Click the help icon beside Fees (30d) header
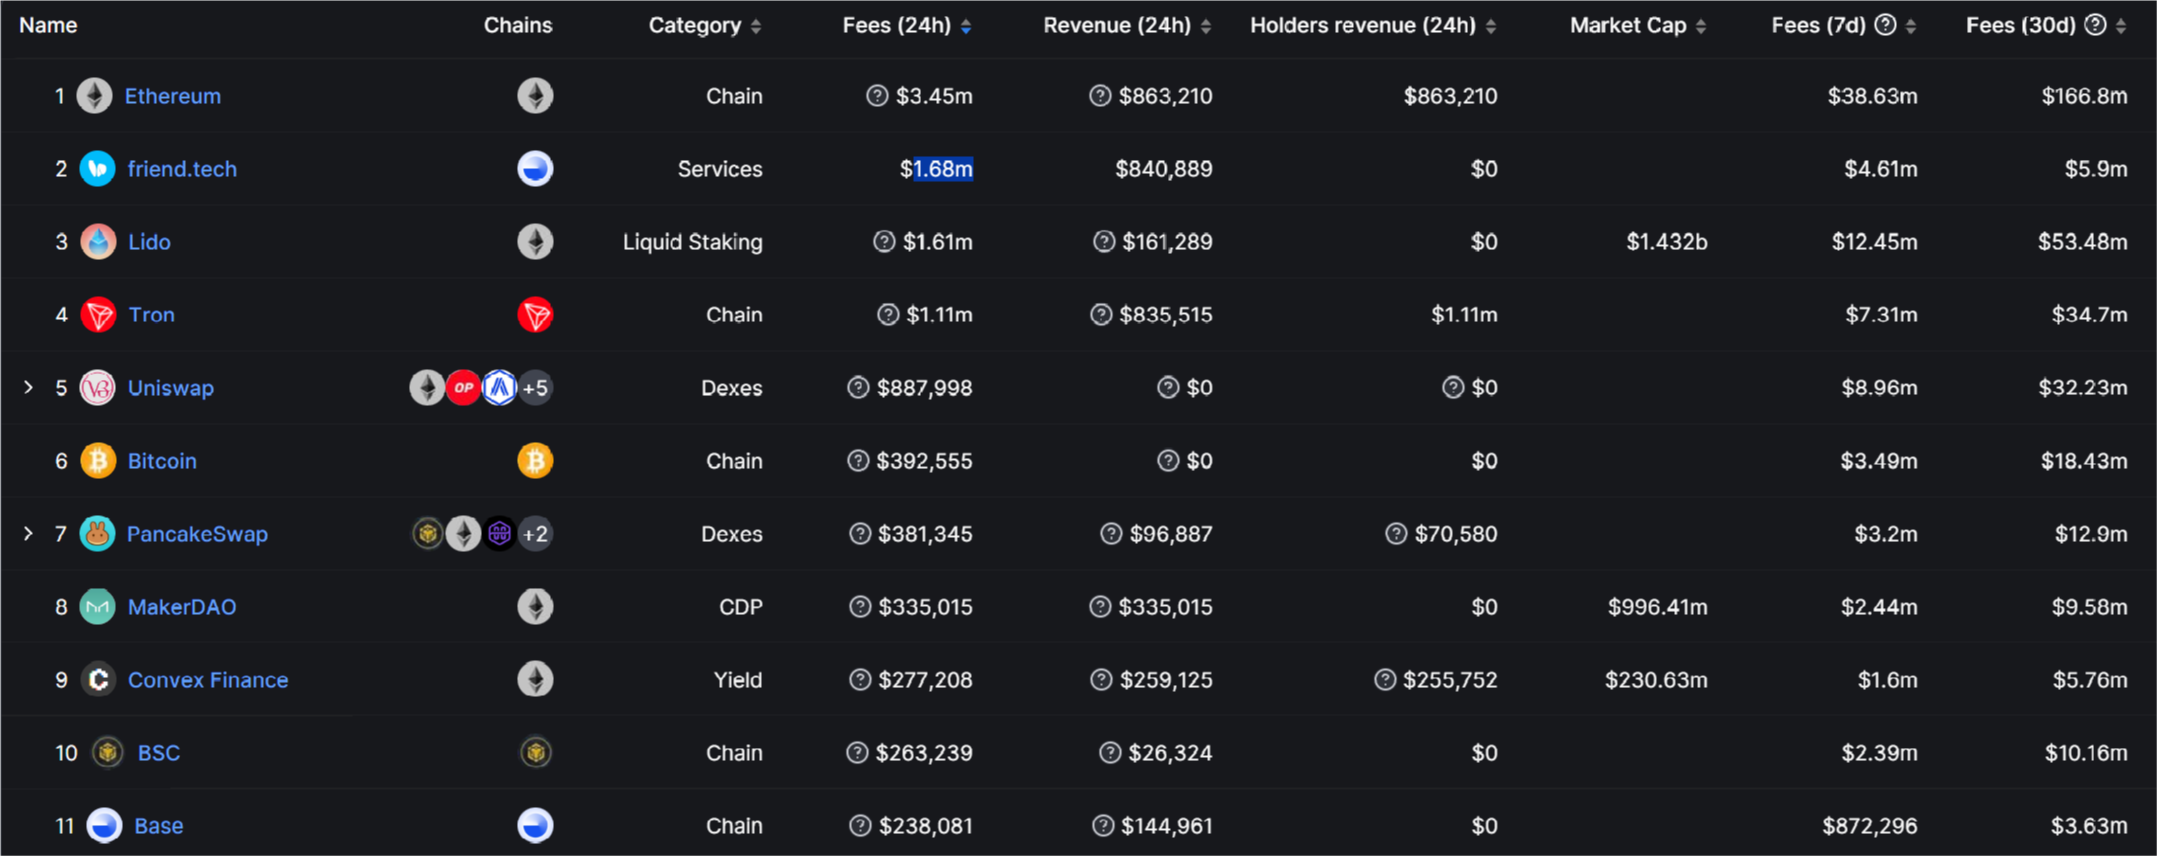Image resolution: width=2157 pixels, height=856 pixels. click(x=2095, y=25)
